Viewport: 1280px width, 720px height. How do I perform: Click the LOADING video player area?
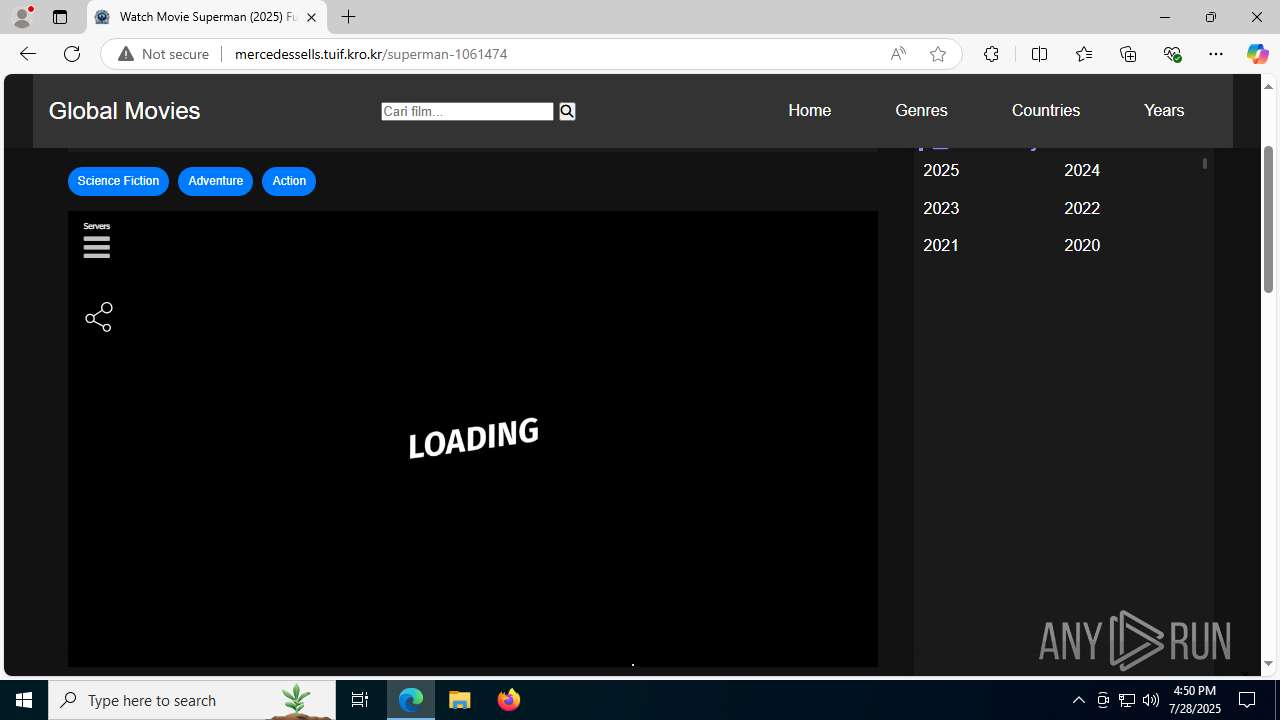click(x=473, y=438)
